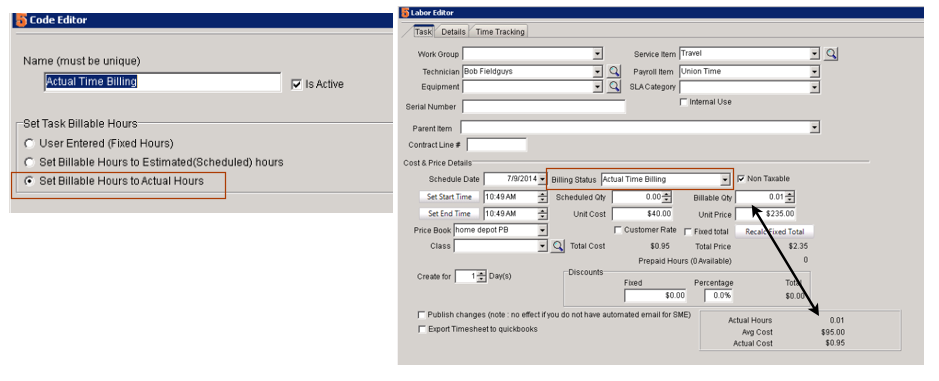Open the Price Book dropdown
939x381 pixels.
542,230
